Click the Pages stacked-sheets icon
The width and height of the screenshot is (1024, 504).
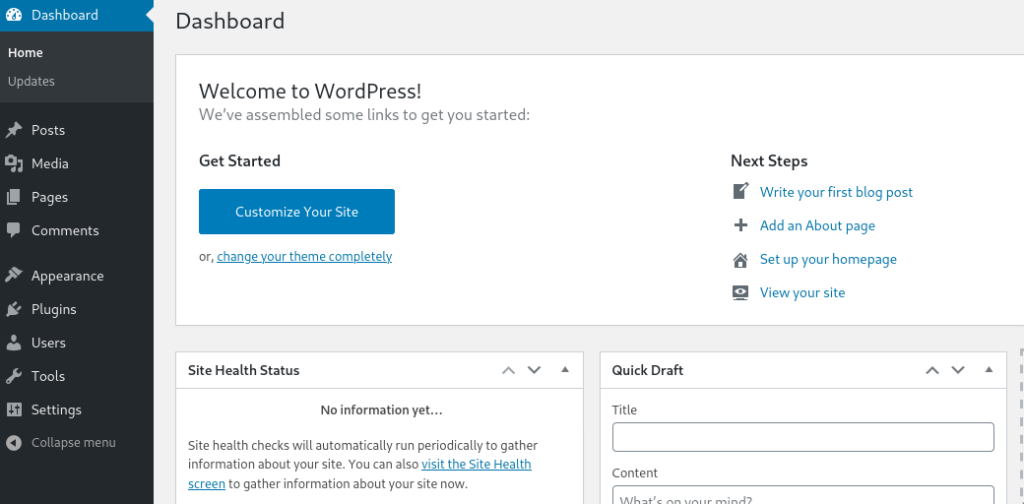pyautogui.click(x=14, y=197)
